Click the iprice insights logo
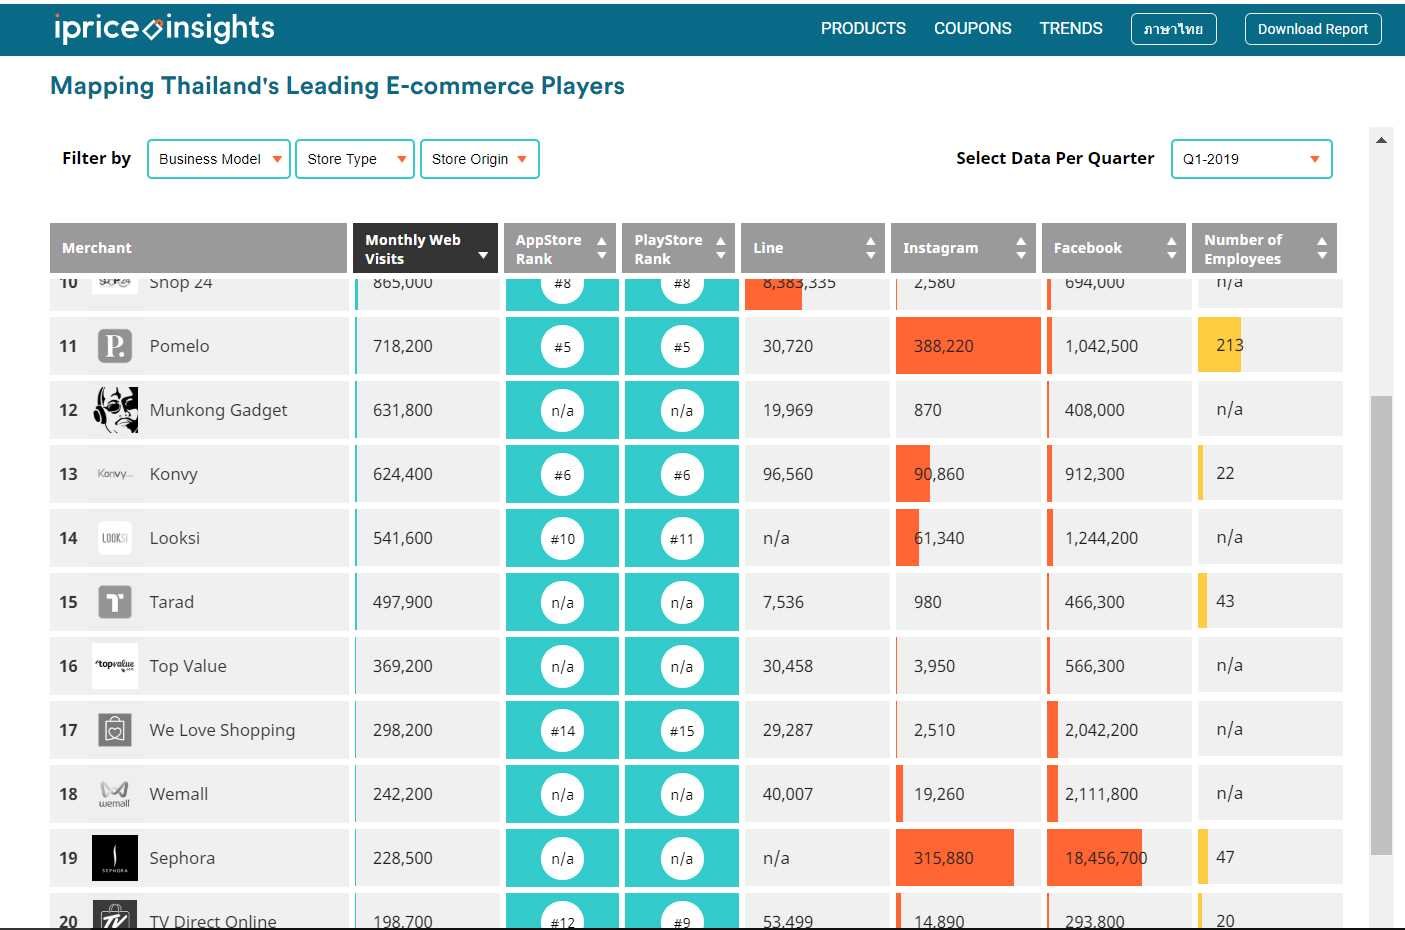Screen dimensions: 1405x930 [164, 28]
